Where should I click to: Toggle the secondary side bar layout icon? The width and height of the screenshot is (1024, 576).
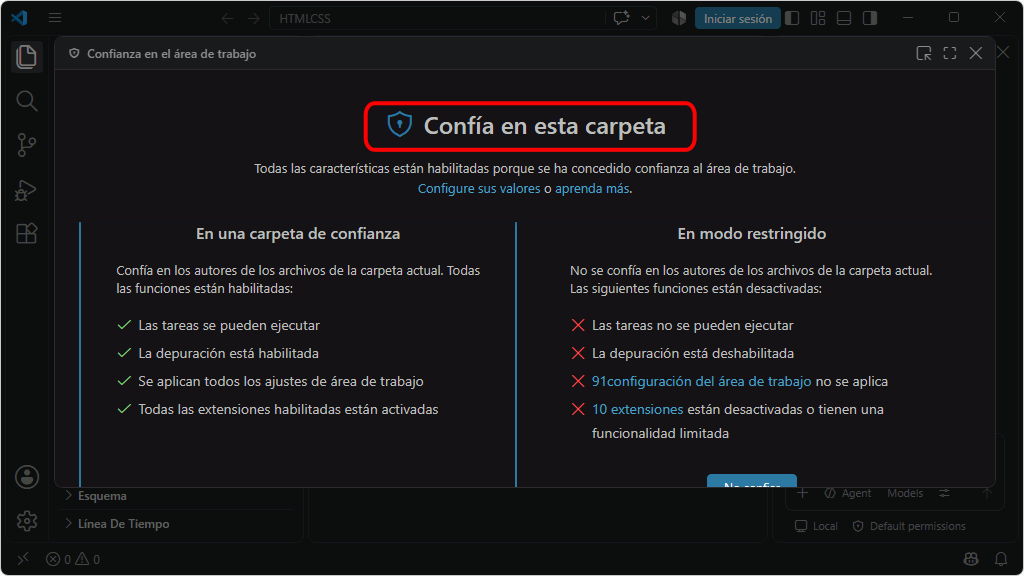click(870, 18)
